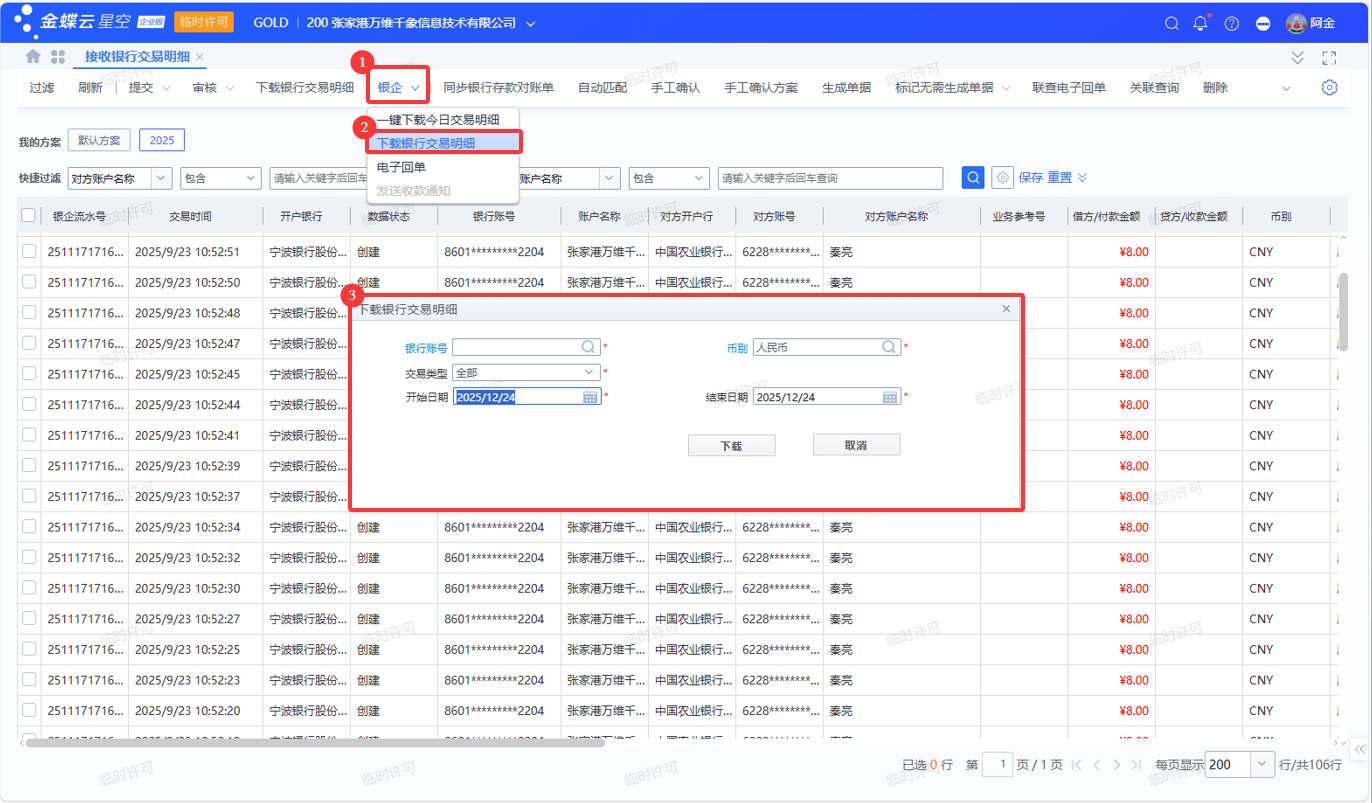Open the start date calendar picker
This screenshot has width=1372, height=803.
[x=590, y=397]
